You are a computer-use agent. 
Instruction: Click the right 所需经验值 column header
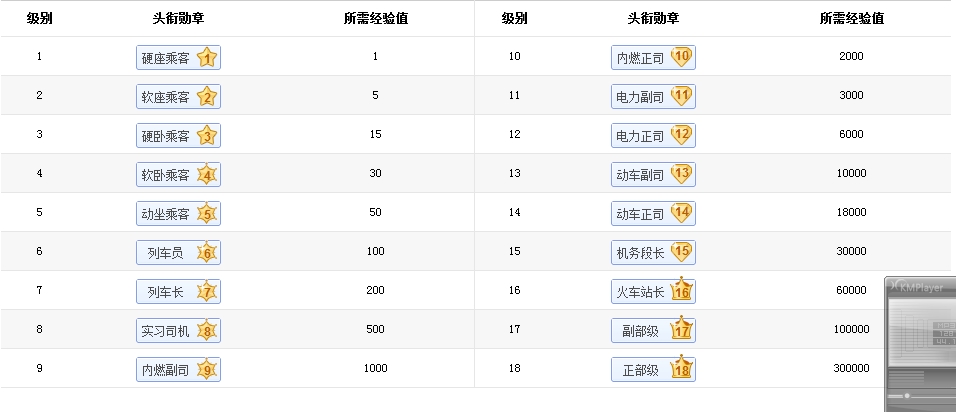851,18
